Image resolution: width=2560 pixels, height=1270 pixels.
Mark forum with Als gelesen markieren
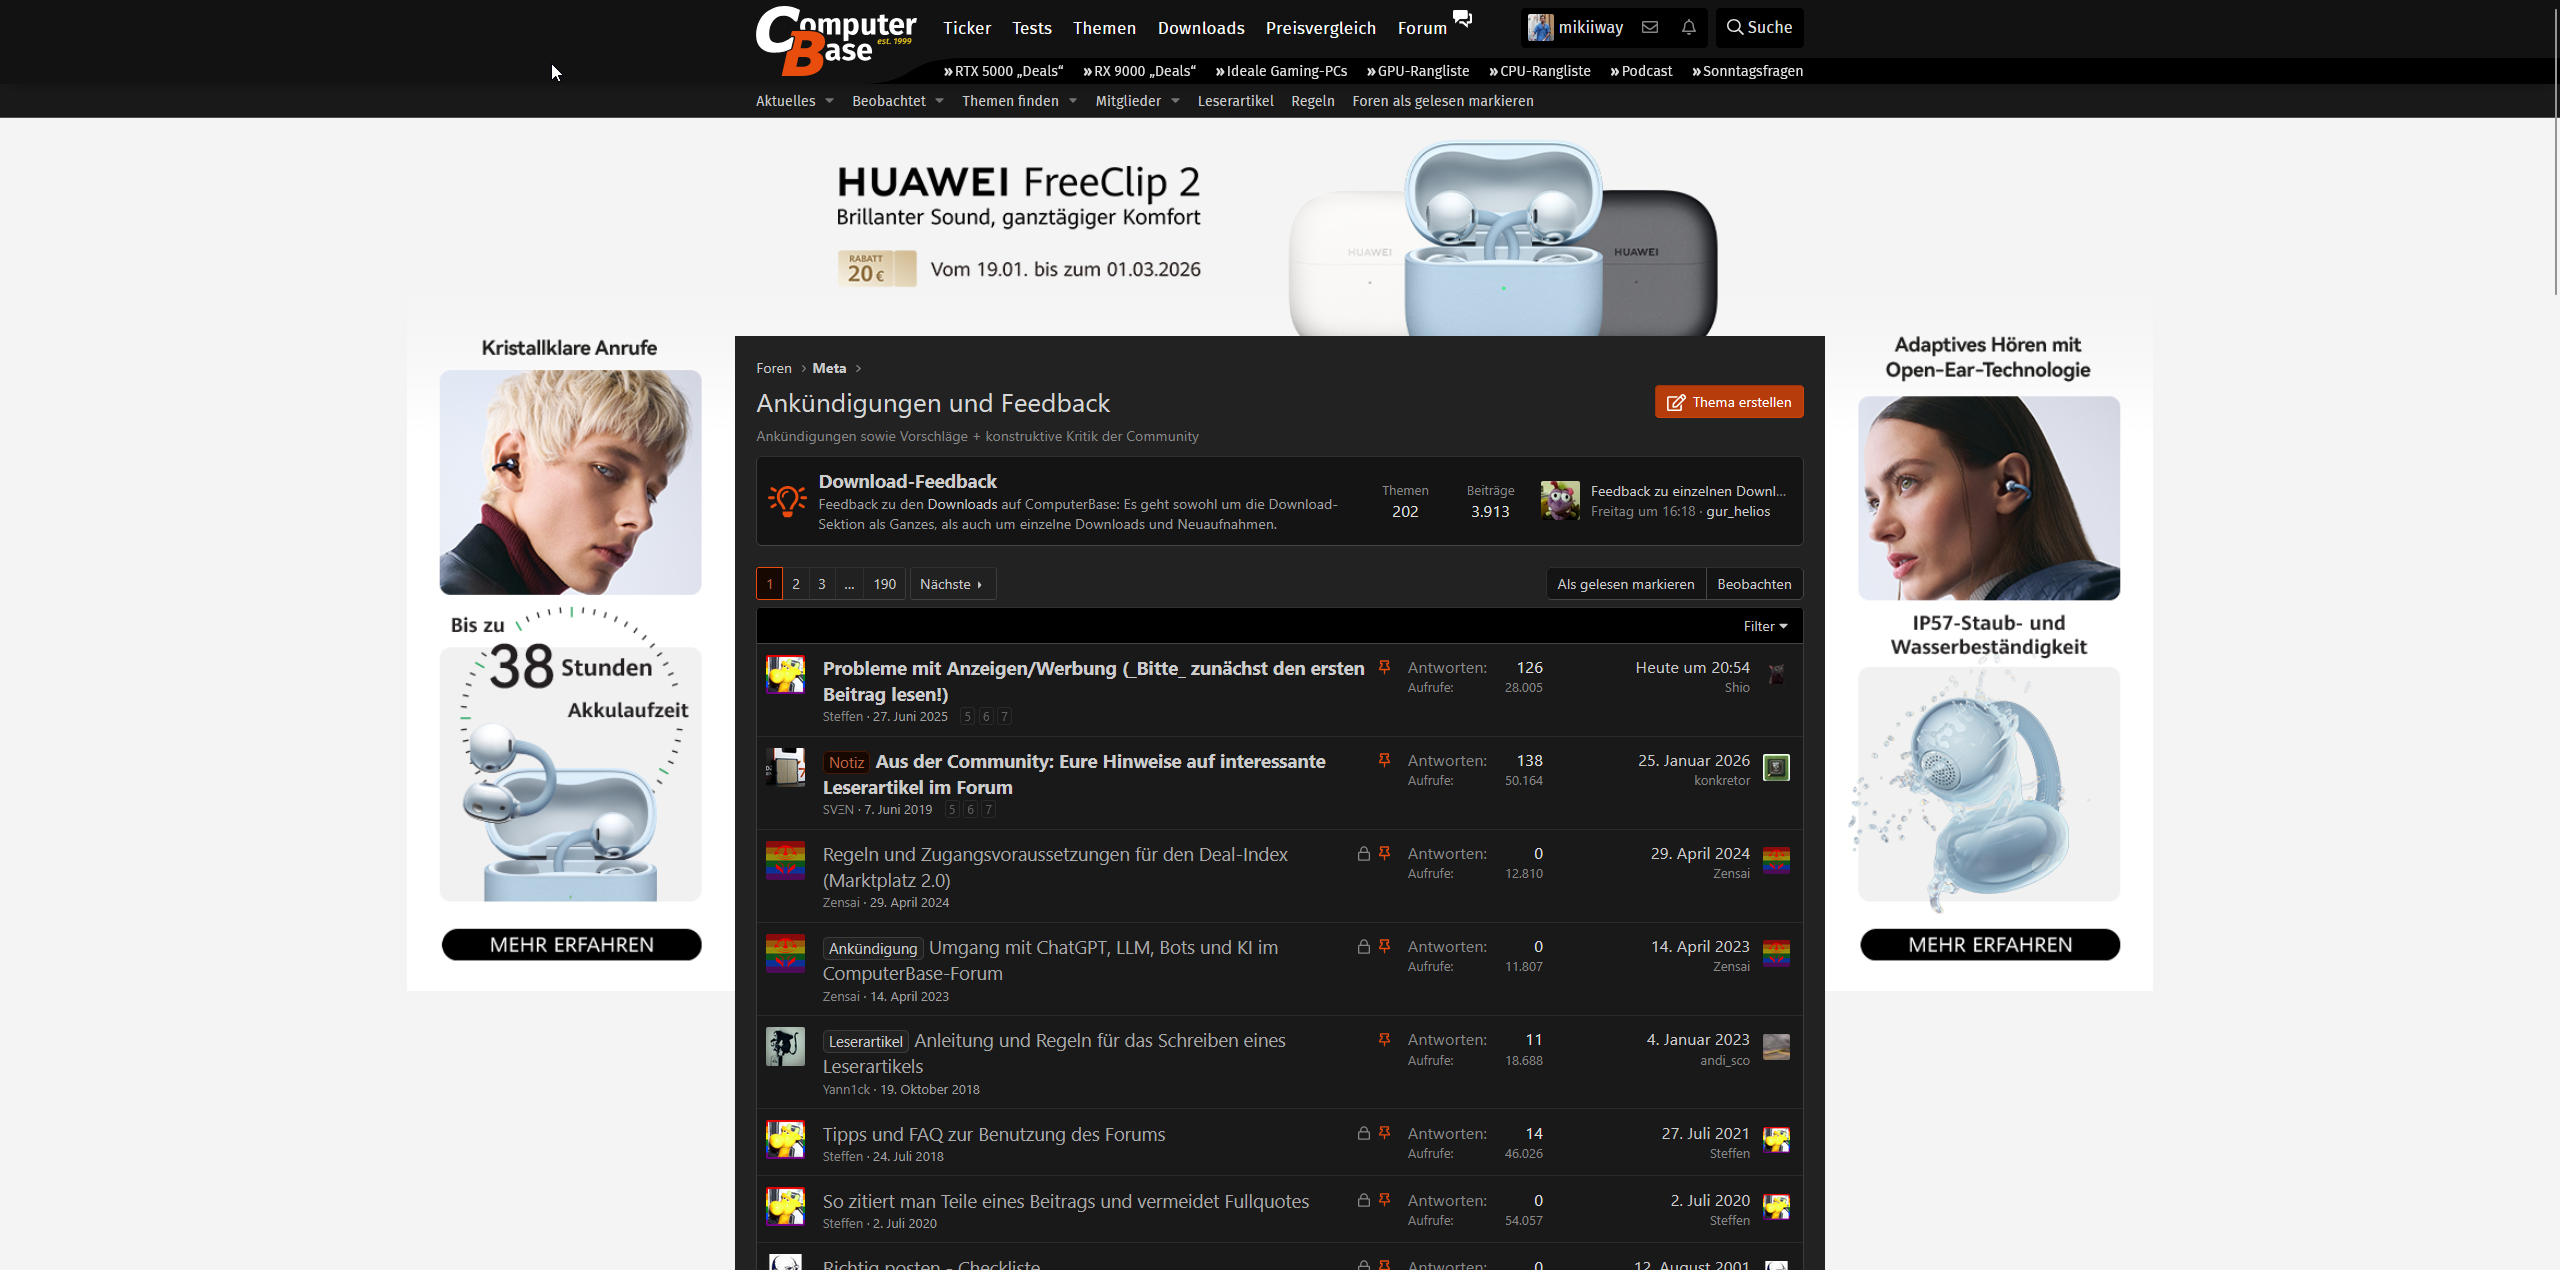1625,584
